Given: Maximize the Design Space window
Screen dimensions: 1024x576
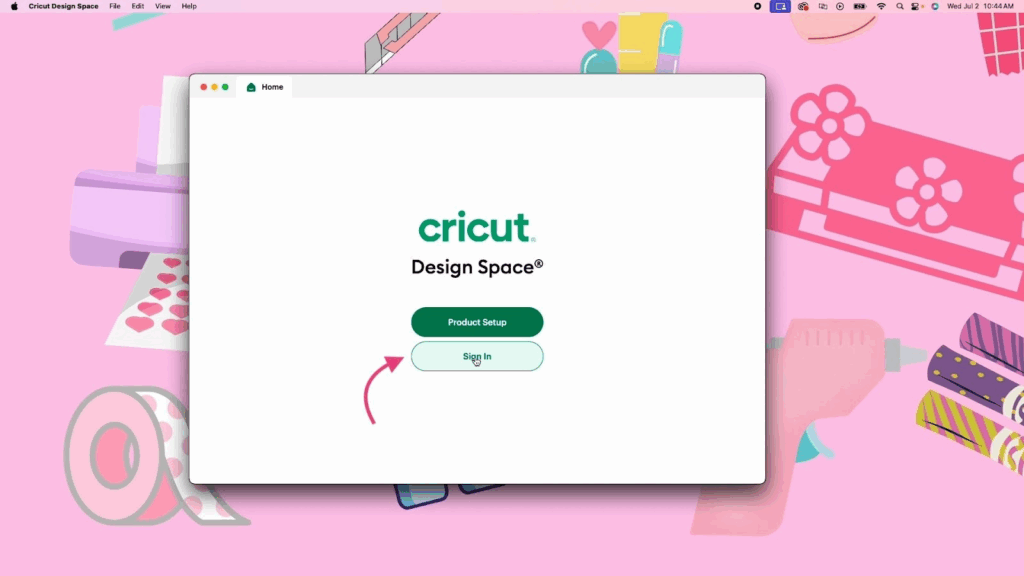Looking at the screenshot, I should click(x=225, y=87).
